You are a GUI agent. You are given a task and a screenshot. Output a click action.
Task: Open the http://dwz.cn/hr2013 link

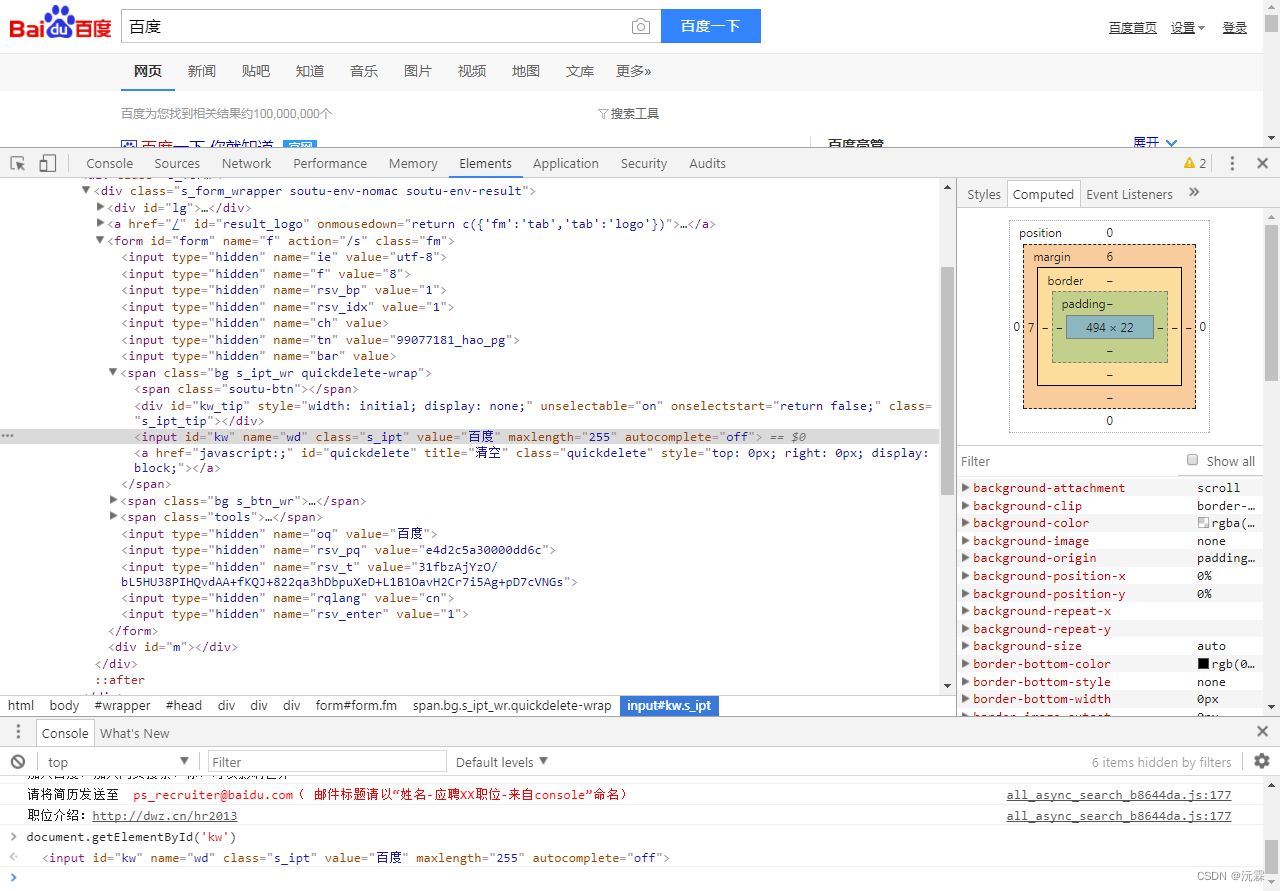165,816
